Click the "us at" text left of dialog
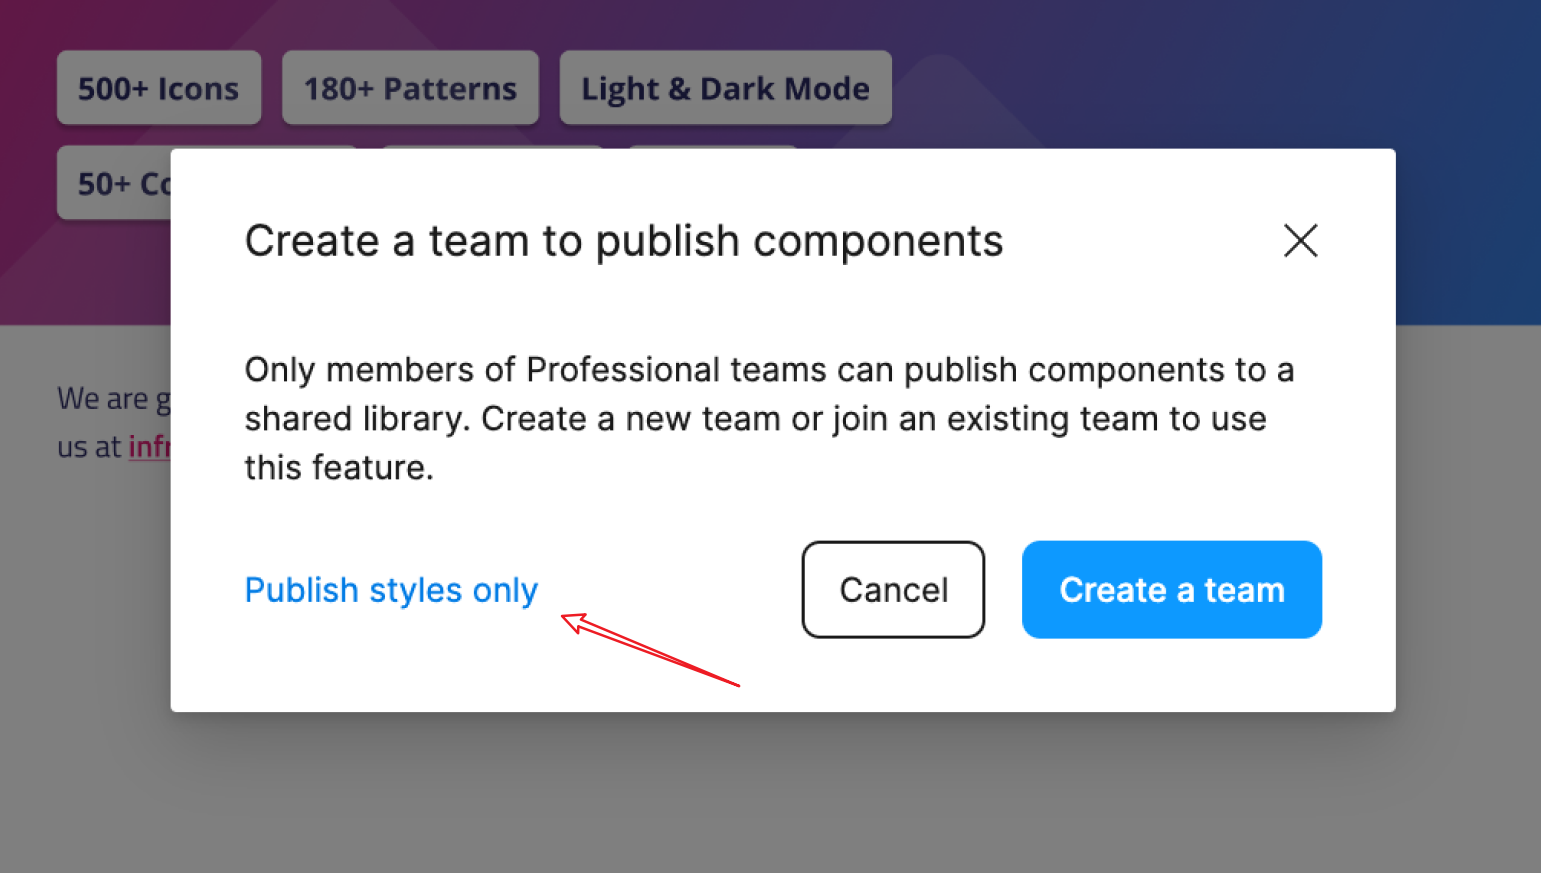This screenshot has width=1541, height=873. [89, 447]
